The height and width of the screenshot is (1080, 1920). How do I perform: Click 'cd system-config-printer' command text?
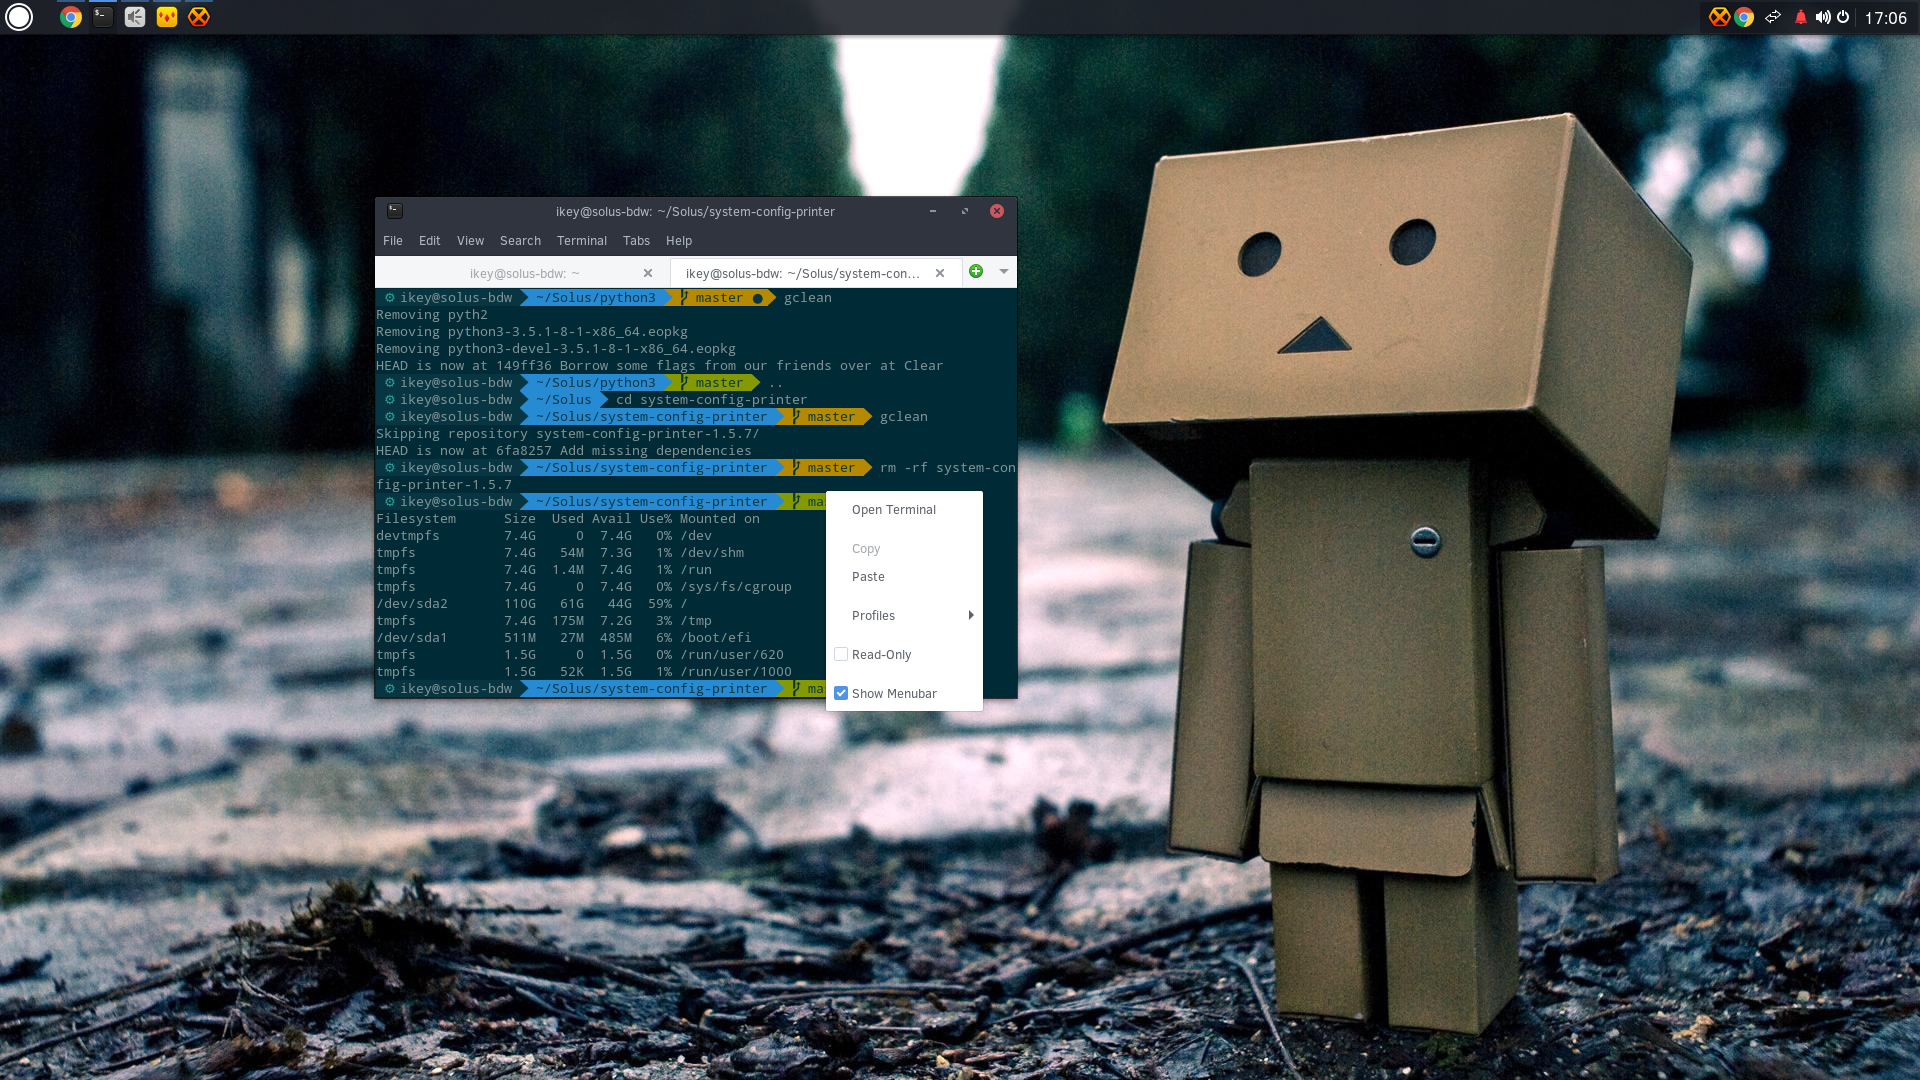pos(712,400)
